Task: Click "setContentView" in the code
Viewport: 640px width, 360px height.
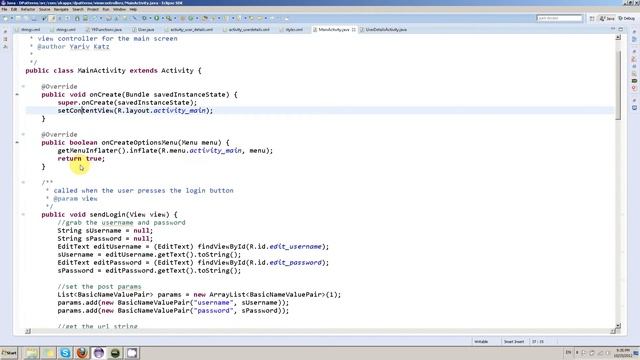Action: pyautogui.click(x=85, y=111)
